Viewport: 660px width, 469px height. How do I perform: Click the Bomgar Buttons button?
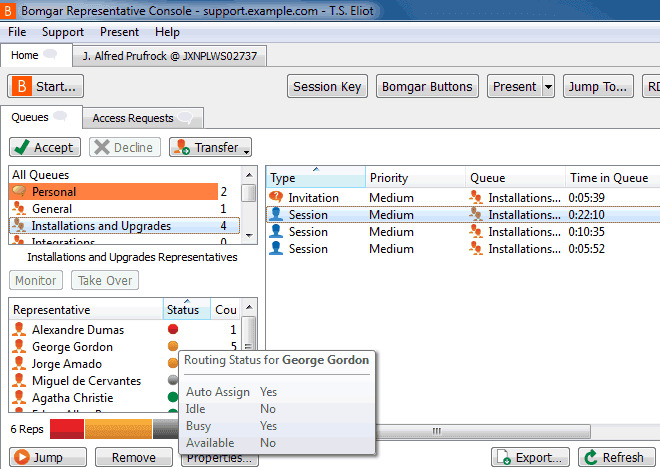click(x=427, y=86)
